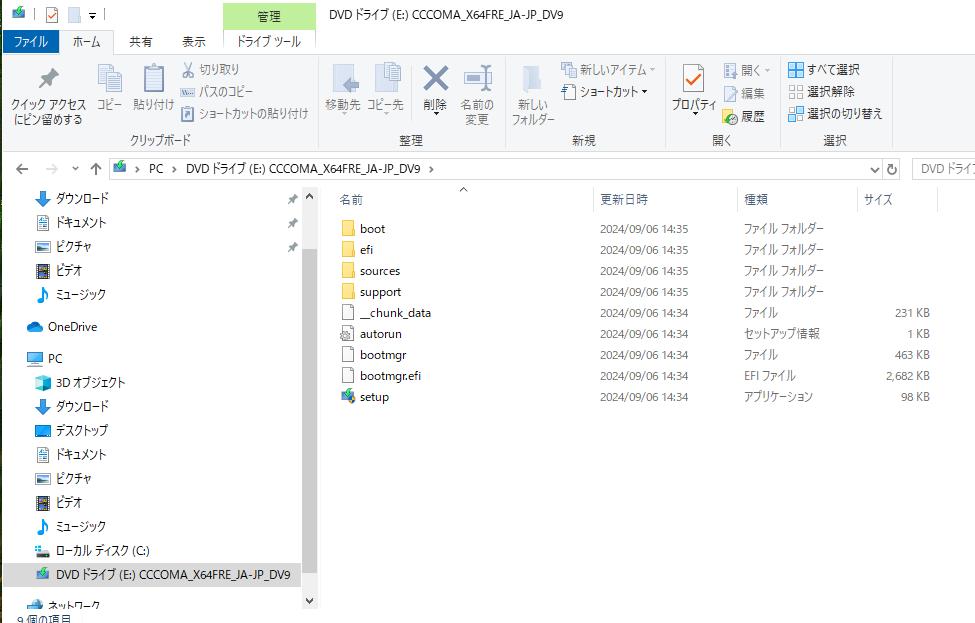The image size is (975, 623).
Task: Click the back navigation arrow
Action: tap(22, 169)
